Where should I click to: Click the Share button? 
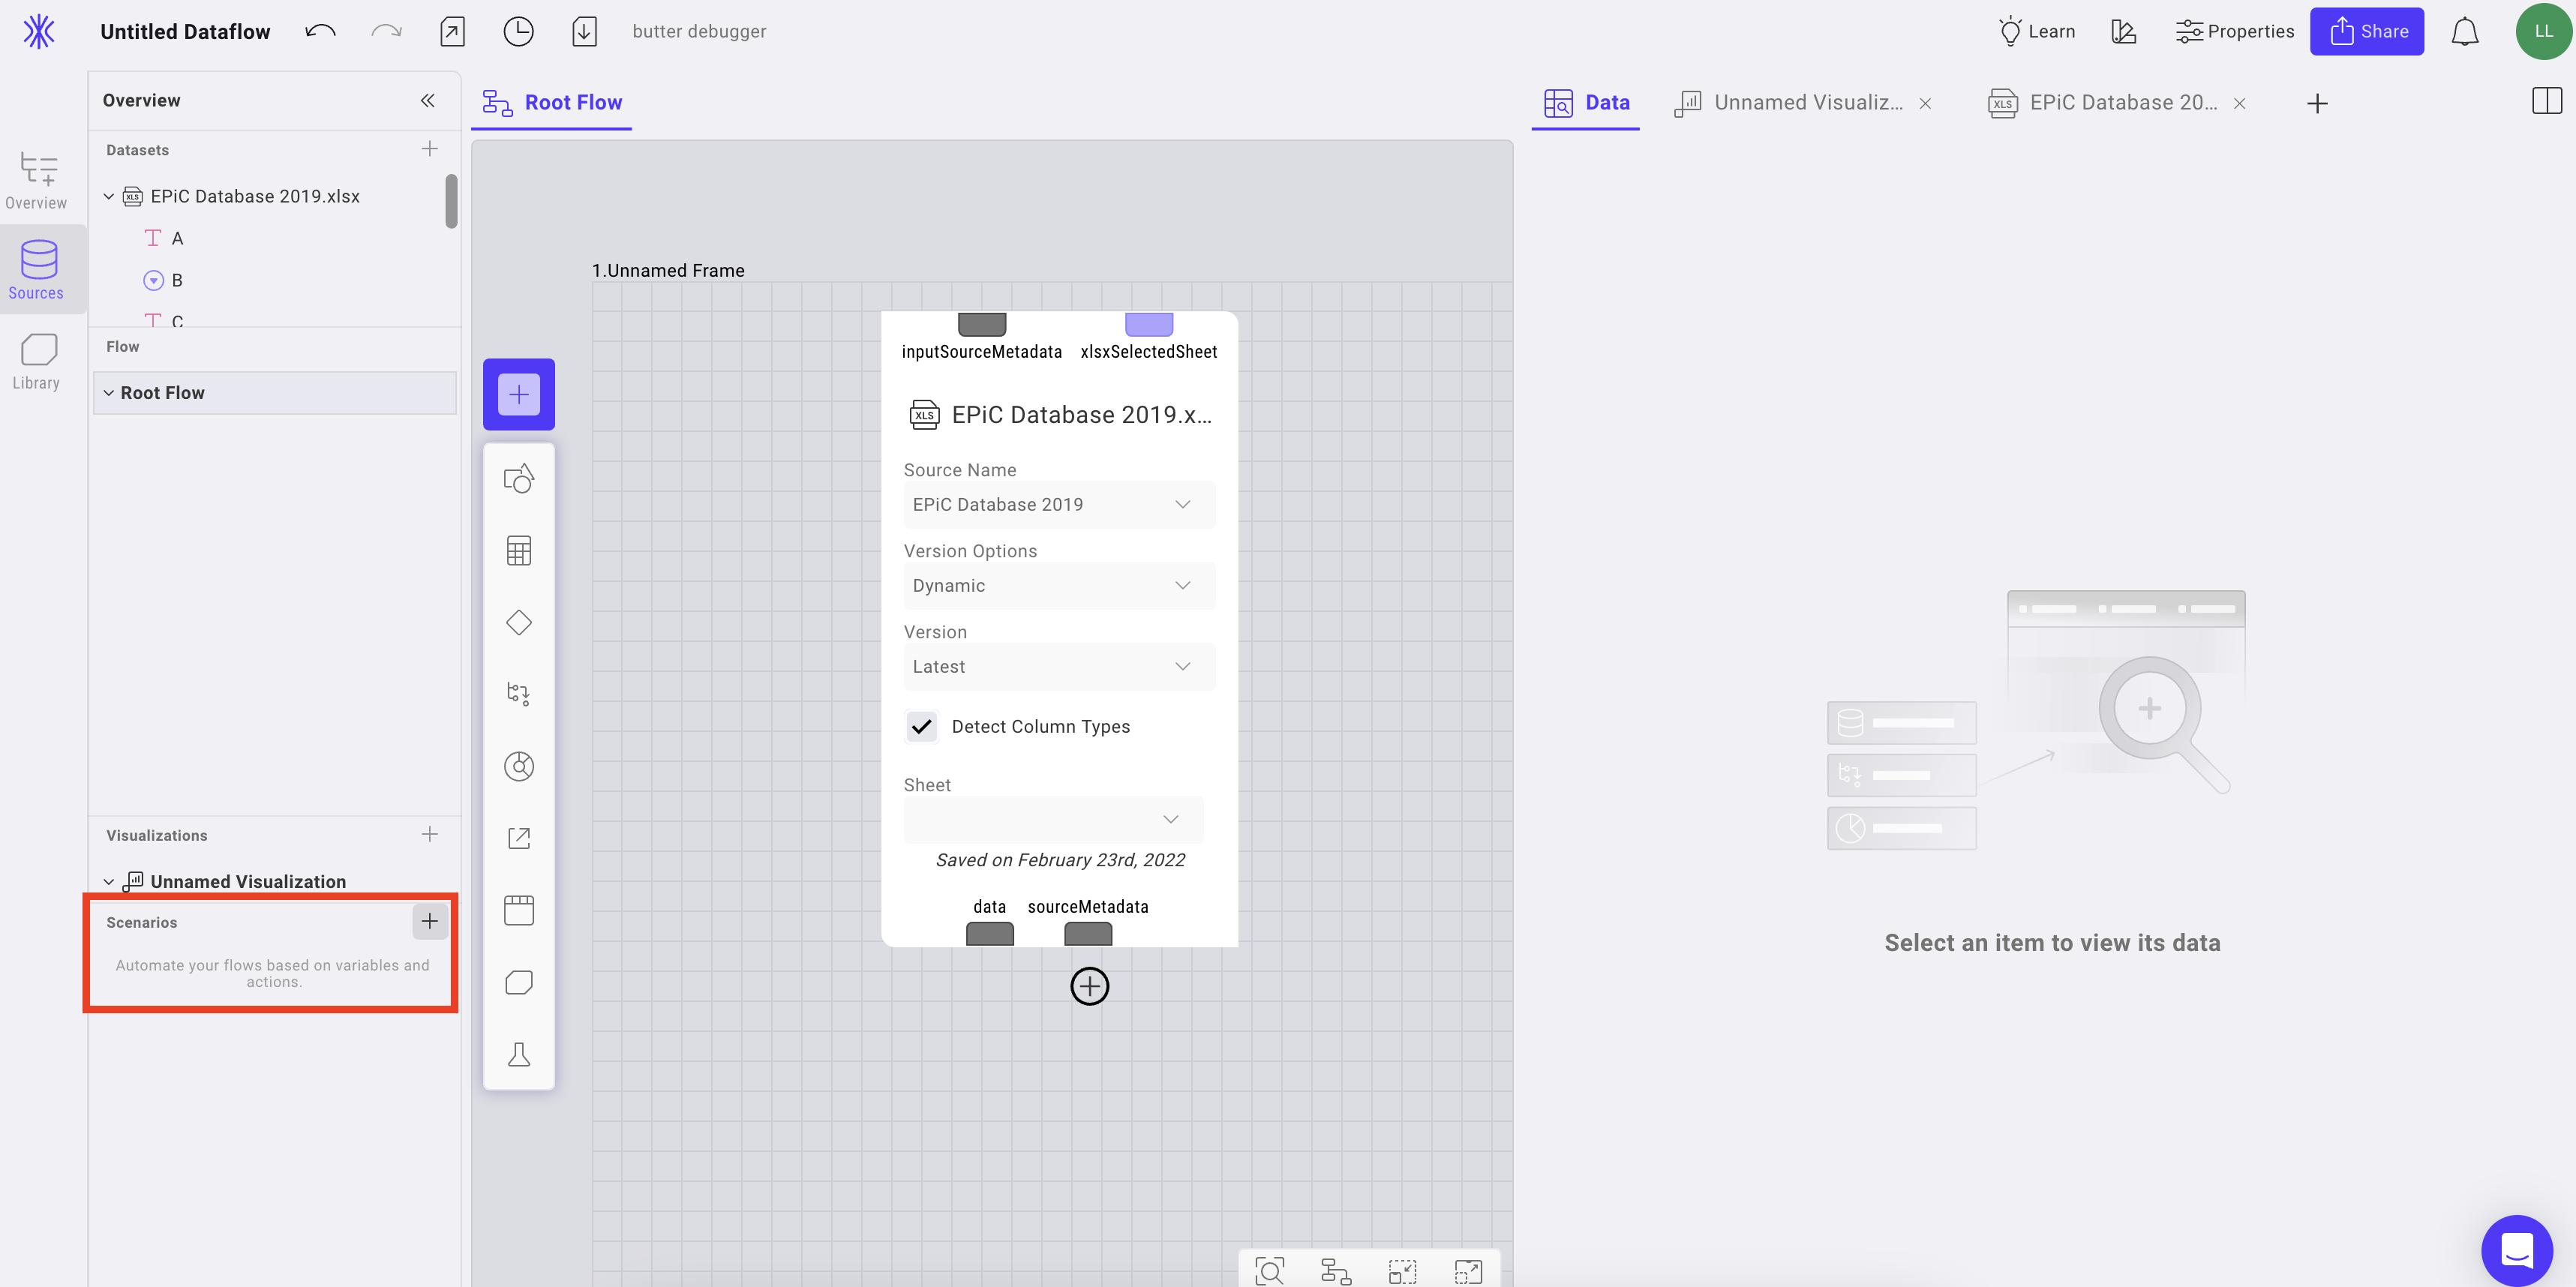click(2366, 31)
